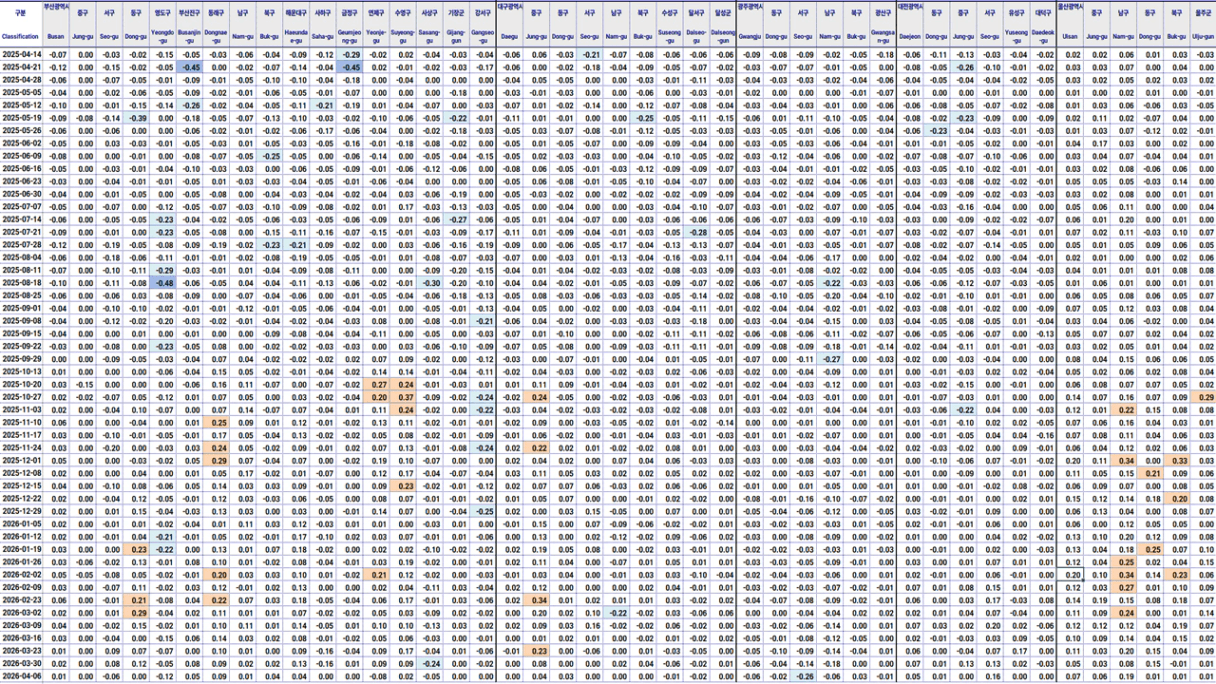Click the Classification header cell
The height and width of the screenshot is (684, 1216).
20,36
